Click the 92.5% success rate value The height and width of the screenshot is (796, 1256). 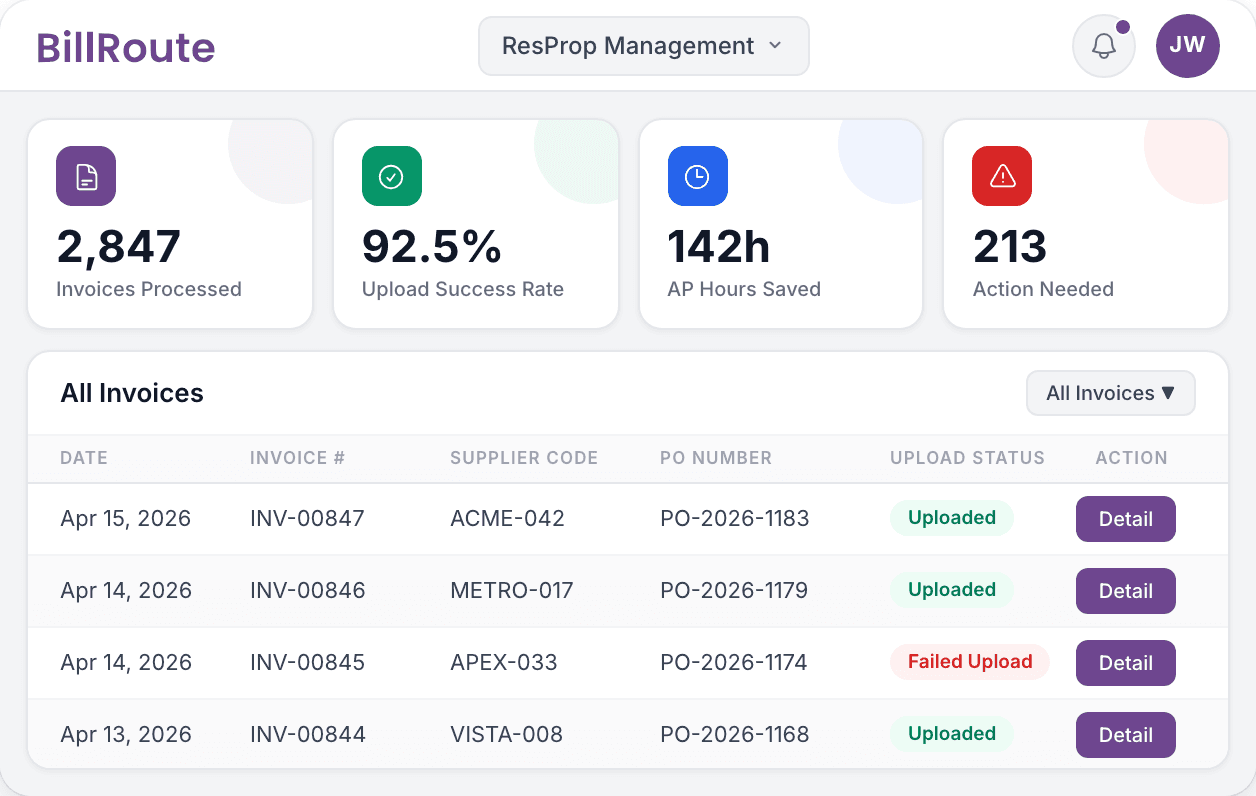point(431,247)
